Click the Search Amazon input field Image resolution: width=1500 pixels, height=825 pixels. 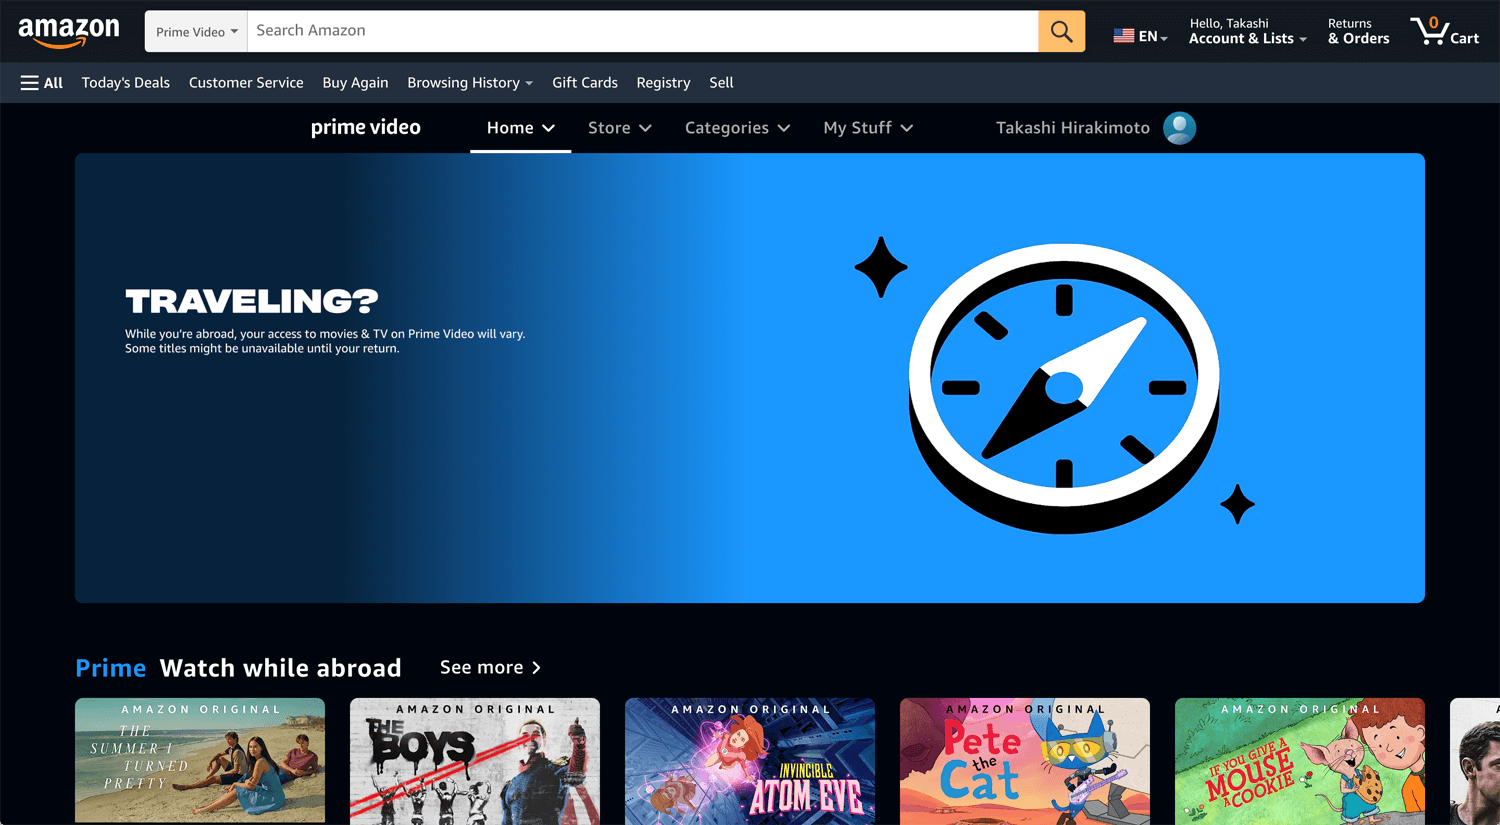(642, 31)
